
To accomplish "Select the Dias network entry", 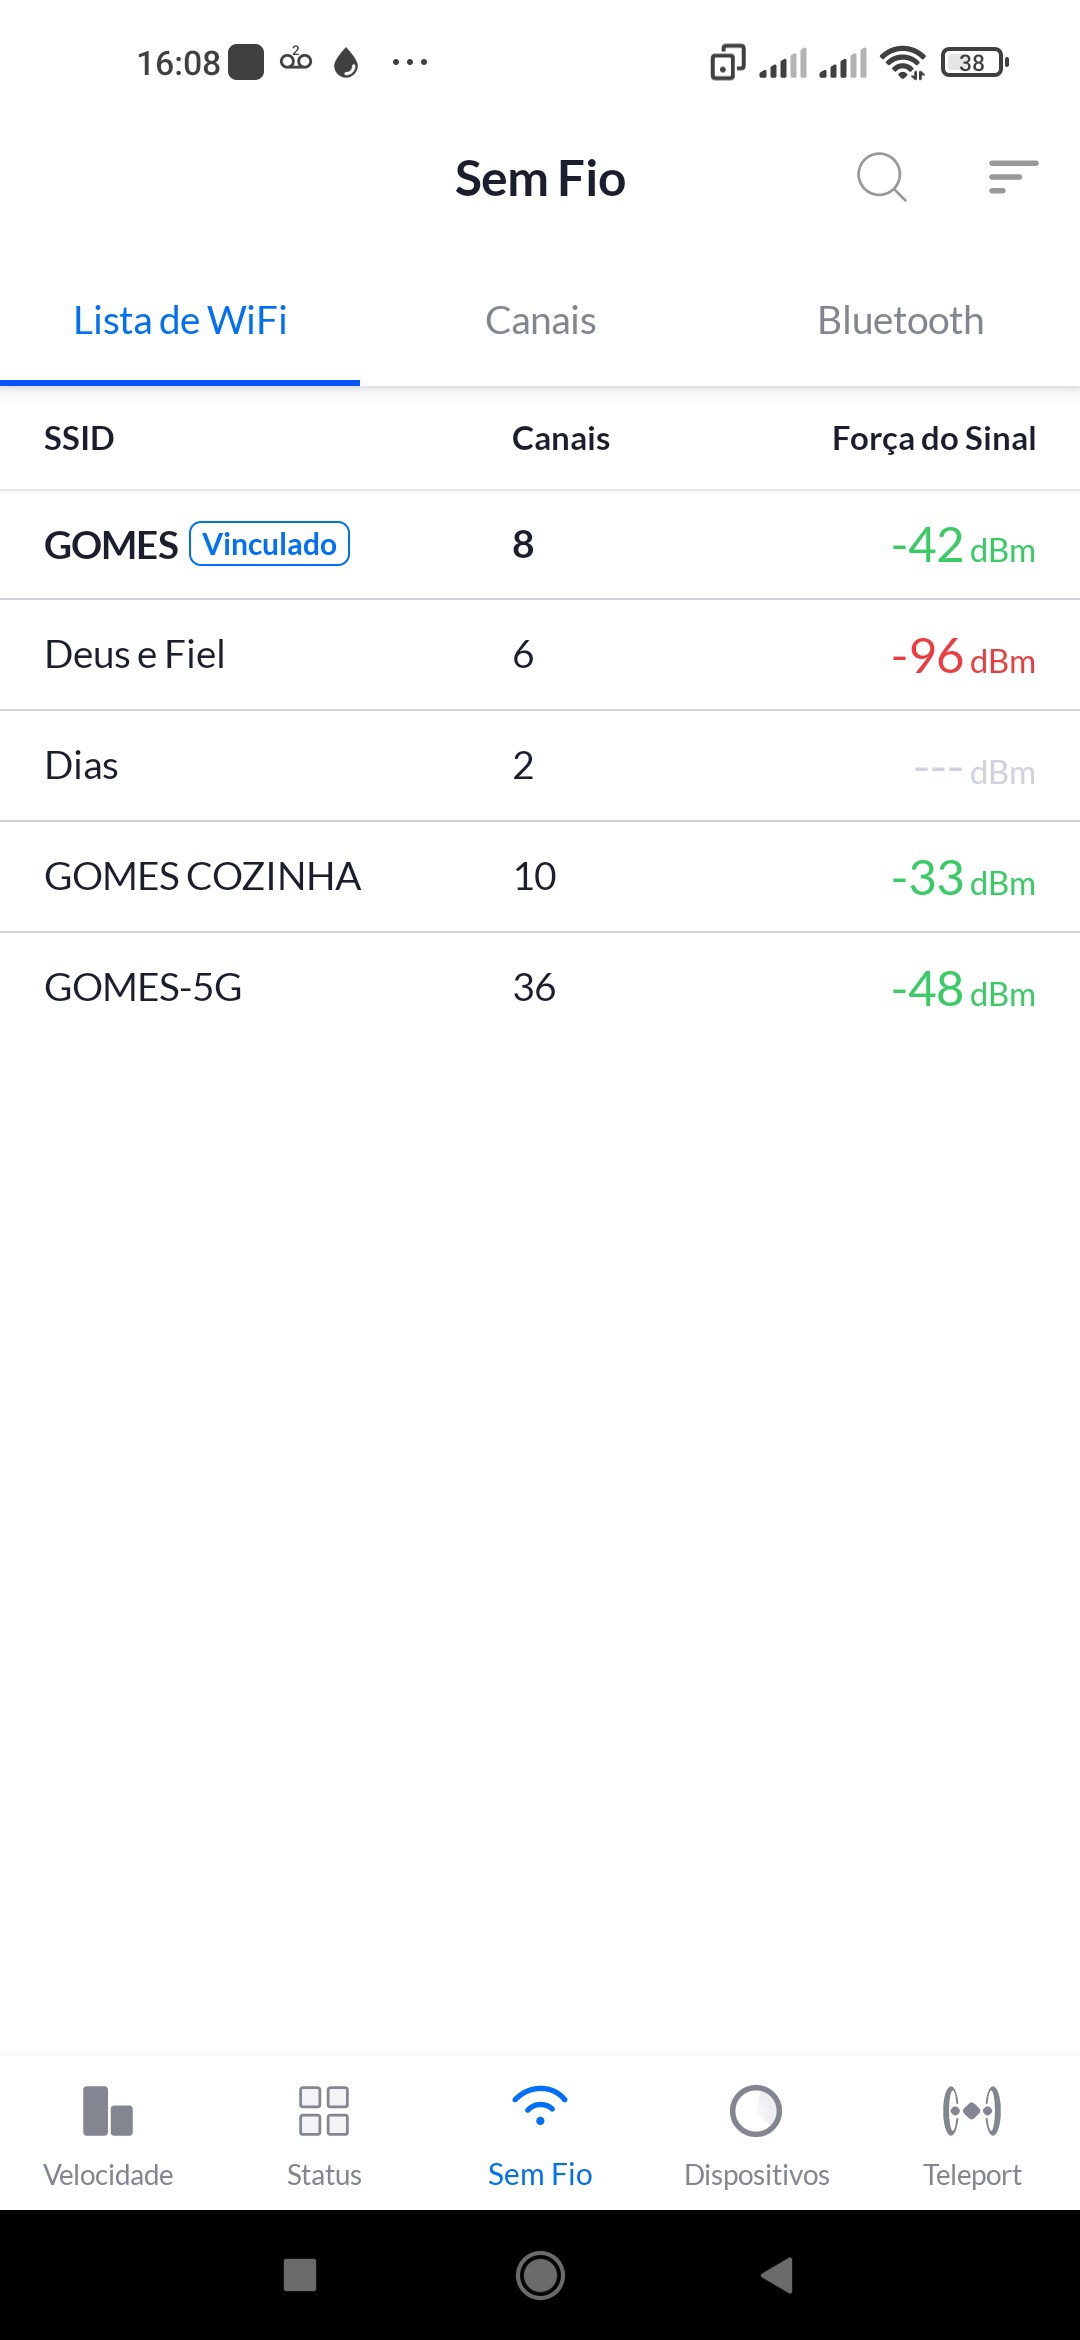I will click(540, 766).
